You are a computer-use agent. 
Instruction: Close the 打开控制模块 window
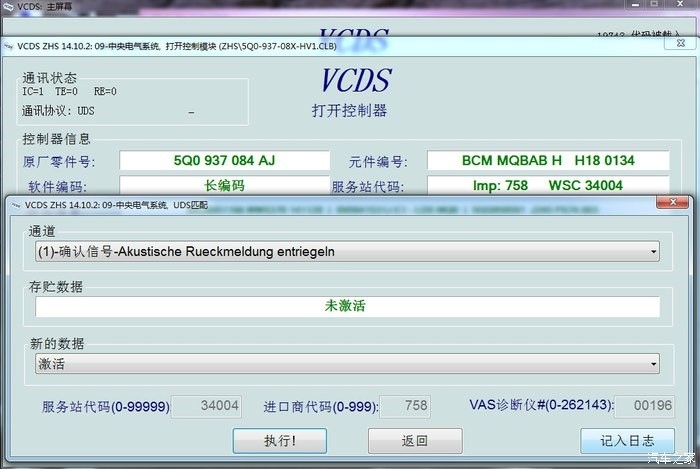(x=680, y=43)
